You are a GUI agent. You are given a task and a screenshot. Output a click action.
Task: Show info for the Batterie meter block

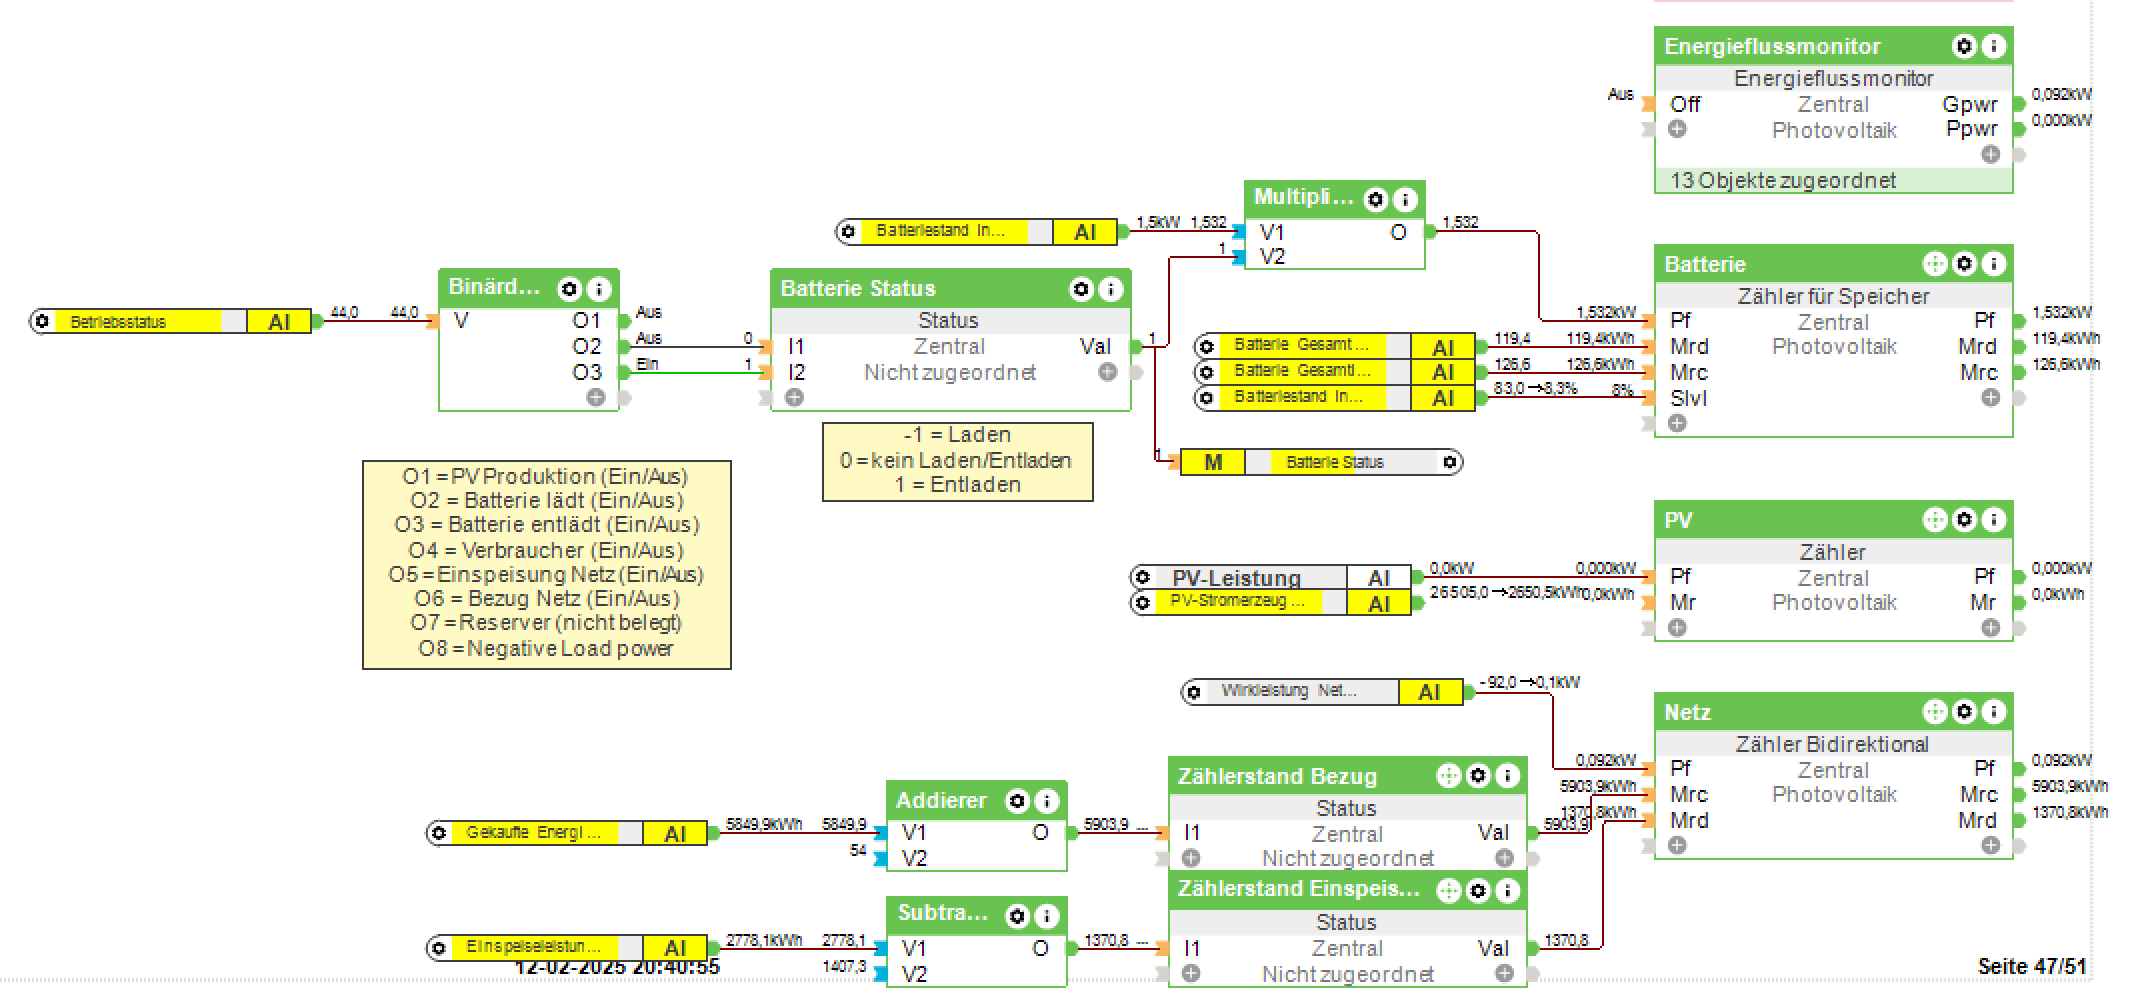click(1993, 264)
